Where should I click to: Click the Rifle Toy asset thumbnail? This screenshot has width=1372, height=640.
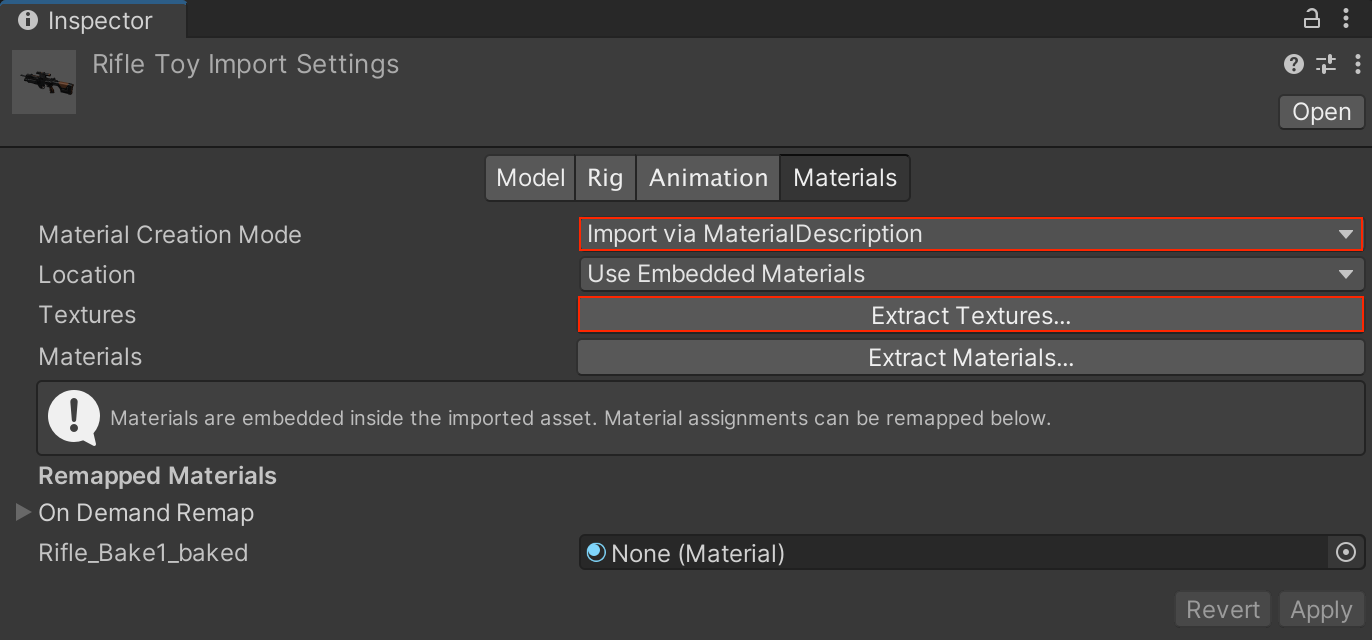44,81
